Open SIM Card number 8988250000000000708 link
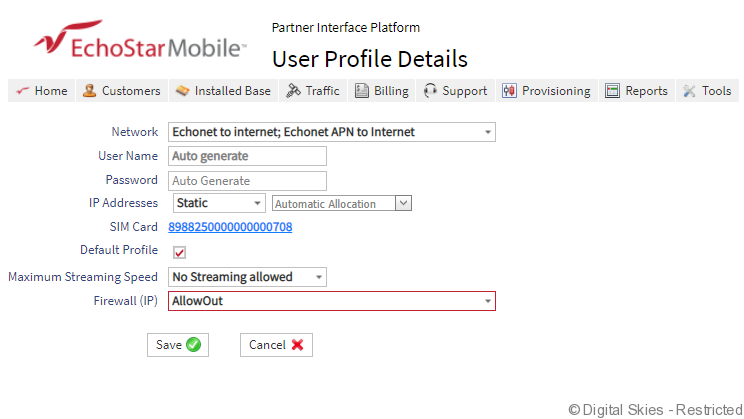The height and width of the screenshot is (419, 744). pyautogui.click(x=232, y=227)
